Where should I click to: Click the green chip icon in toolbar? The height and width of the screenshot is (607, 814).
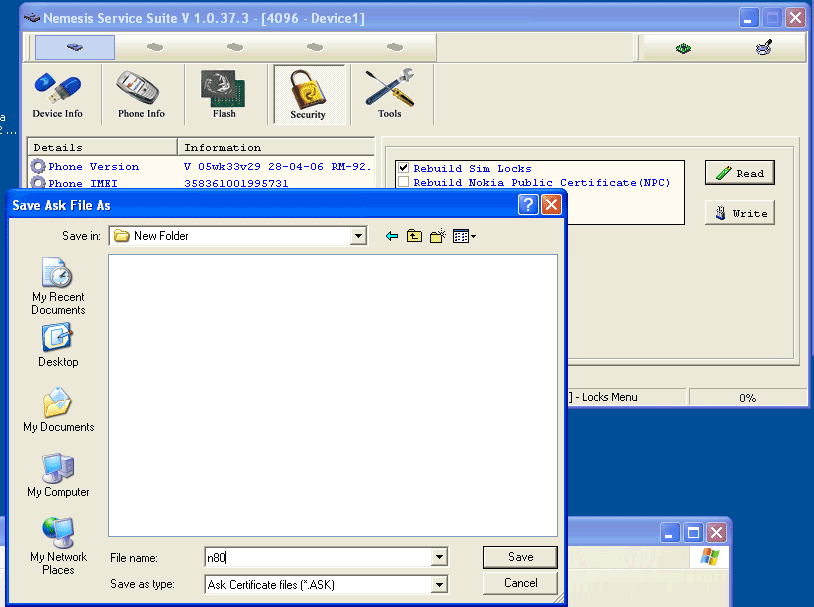[x=683, y=48]
